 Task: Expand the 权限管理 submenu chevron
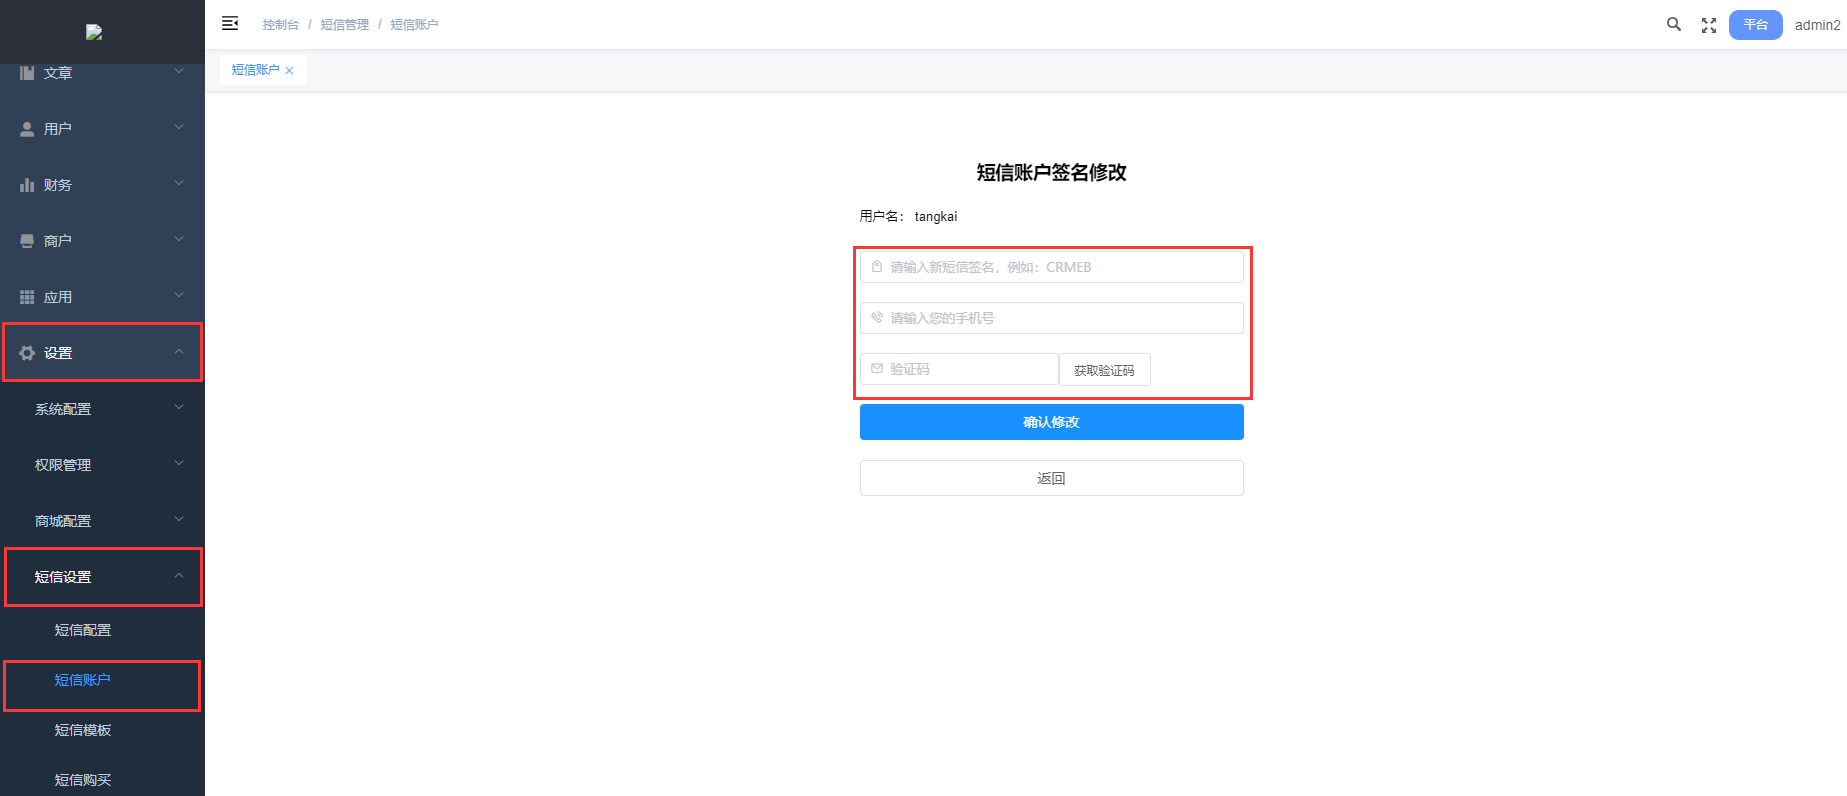[x=179, y=463]
